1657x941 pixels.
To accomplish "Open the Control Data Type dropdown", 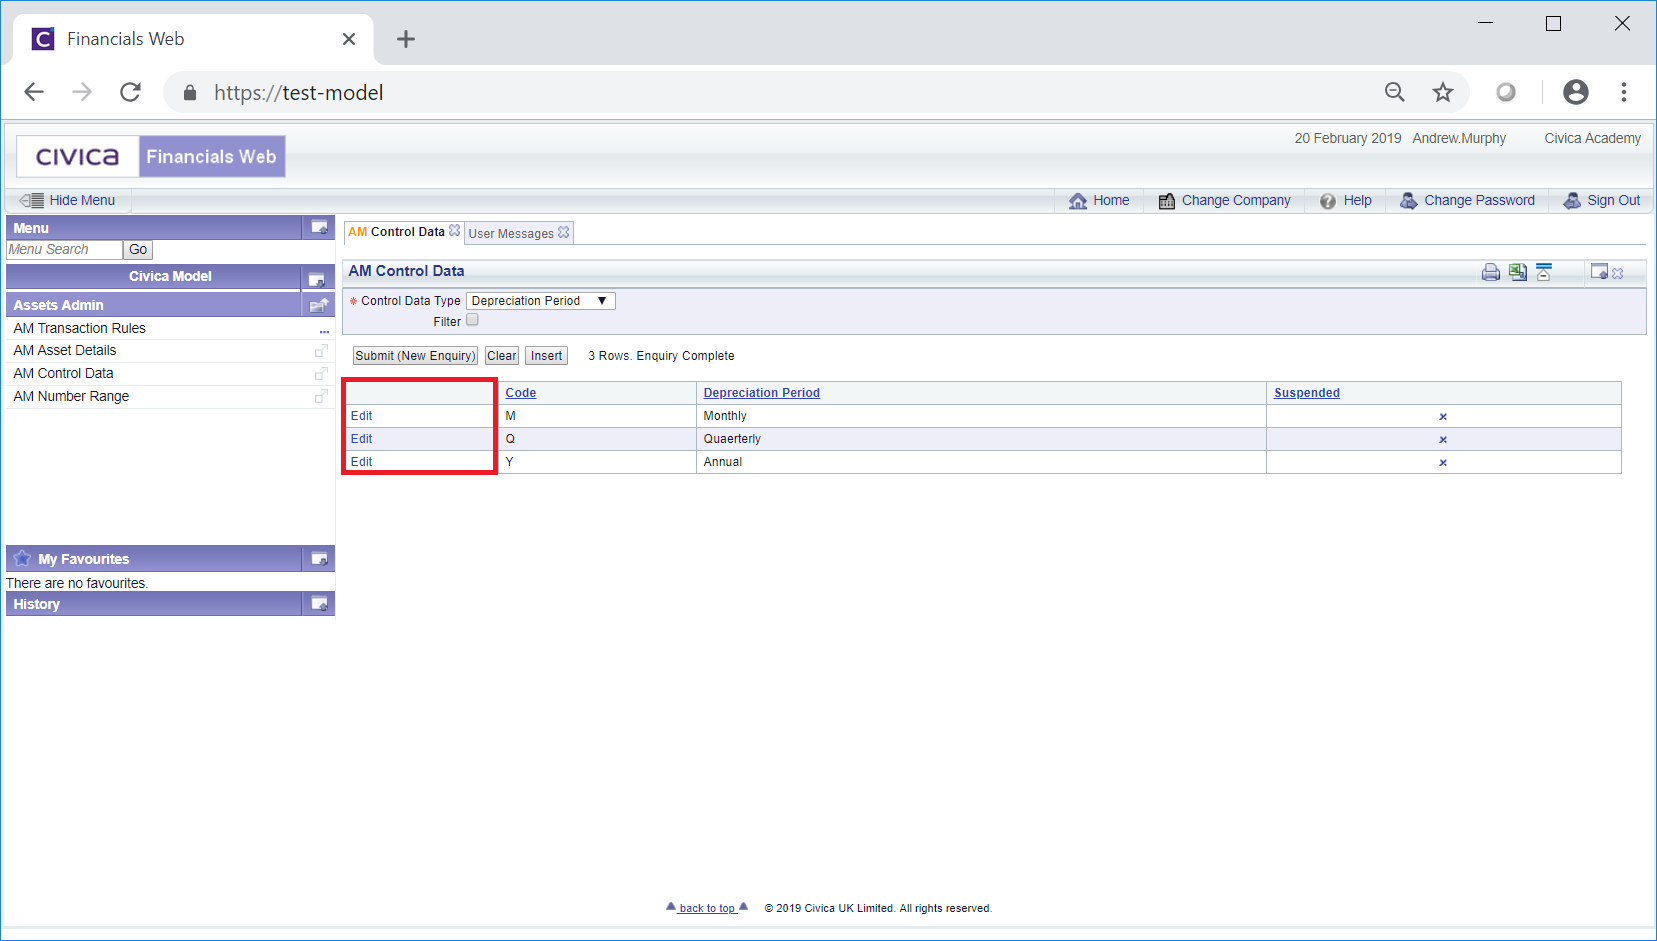I will coord(541,301).
